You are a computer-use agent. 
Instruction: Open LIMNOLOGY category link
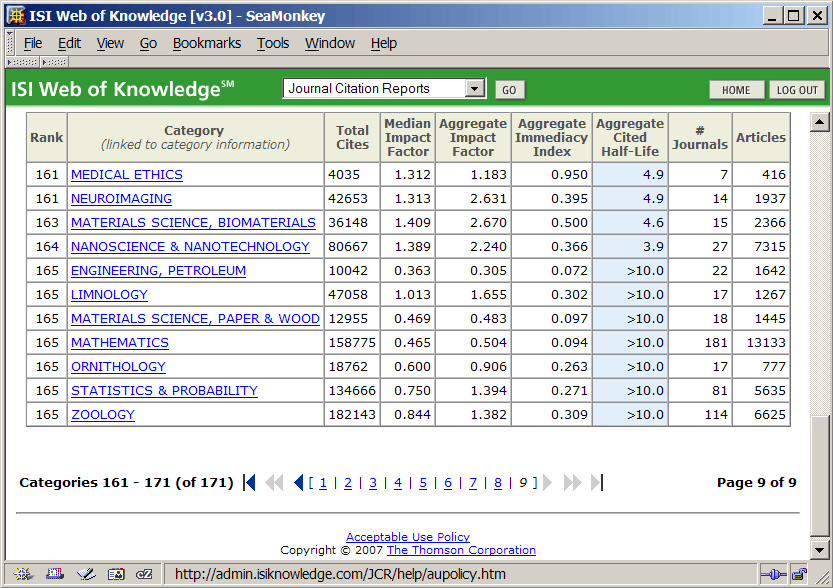109,295
